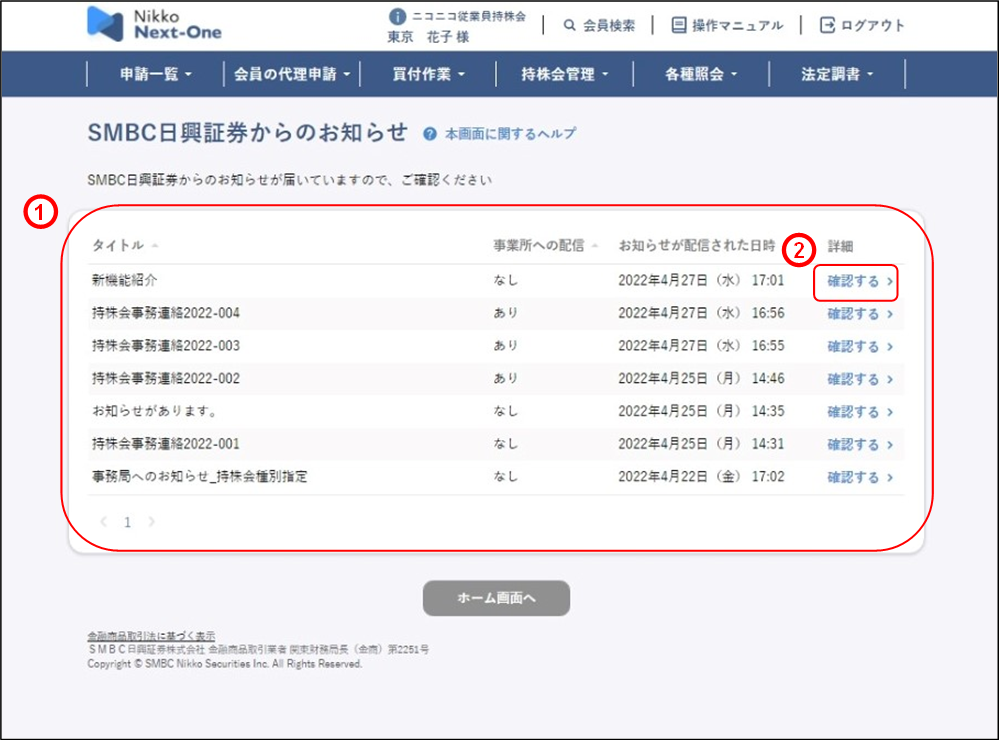The height and width of the screenshot is (741, 1000).
Task: Go to the next page arrow
Action: 151,522
